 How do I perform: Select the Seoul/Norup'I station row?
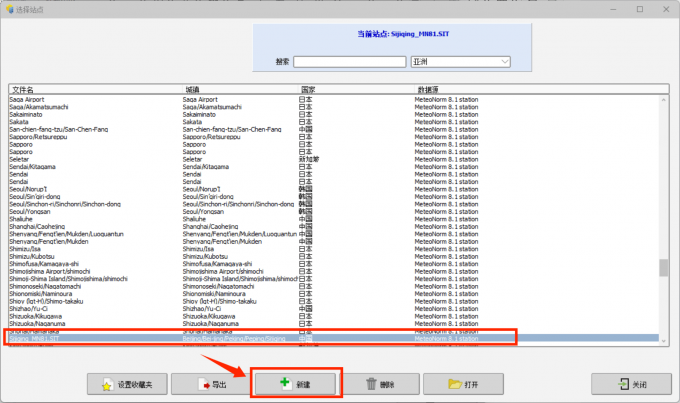point(334,189)
